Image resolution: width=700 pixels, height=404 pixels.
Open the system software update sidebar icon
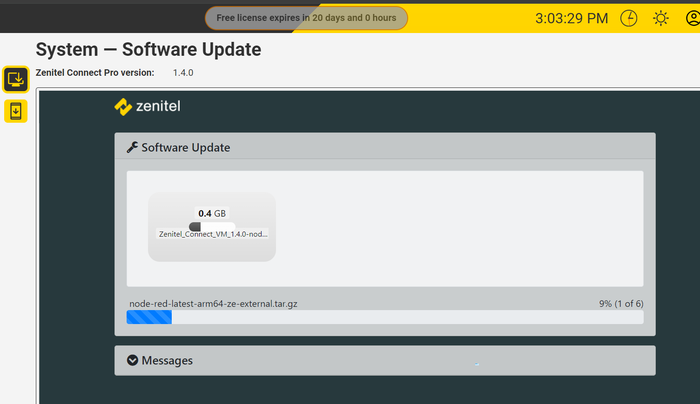click(16, 79)
